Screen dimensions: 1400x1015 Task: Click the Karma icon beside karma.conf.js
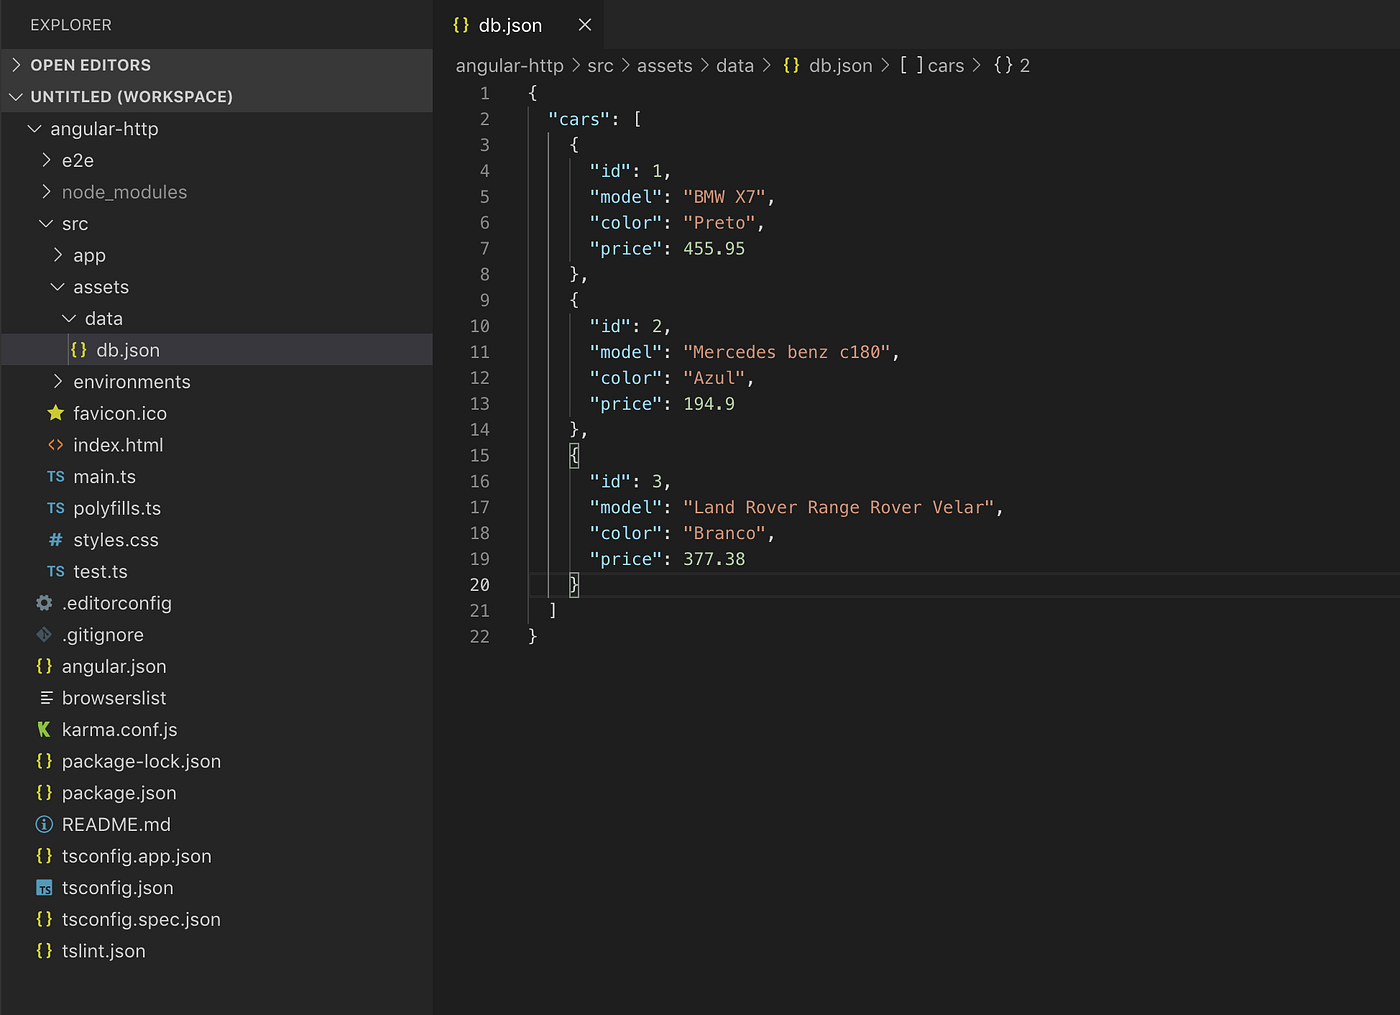[x=44, y=730]
